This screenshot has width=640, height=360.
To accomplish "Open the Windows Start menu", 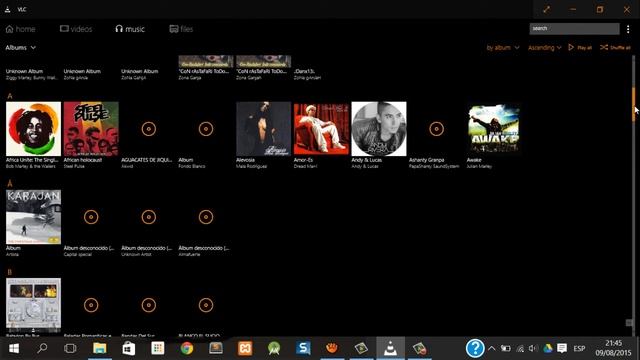I will 14,348.
